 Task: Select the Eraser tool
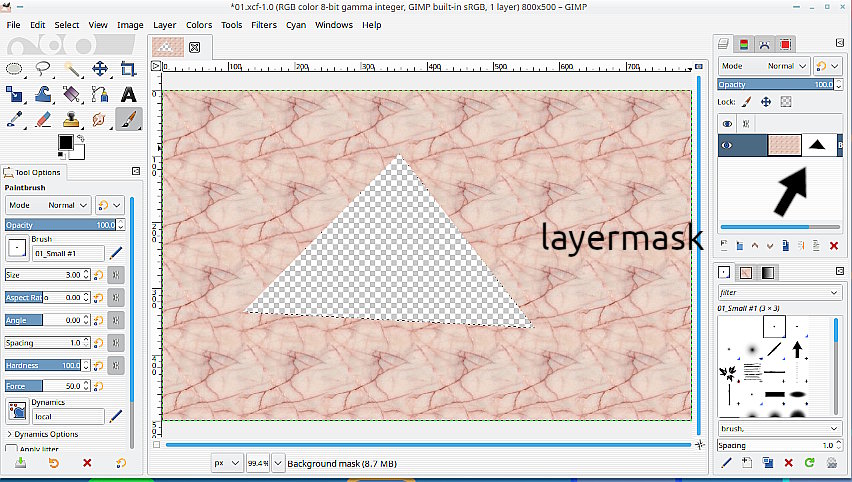click(x=43, y=120)
